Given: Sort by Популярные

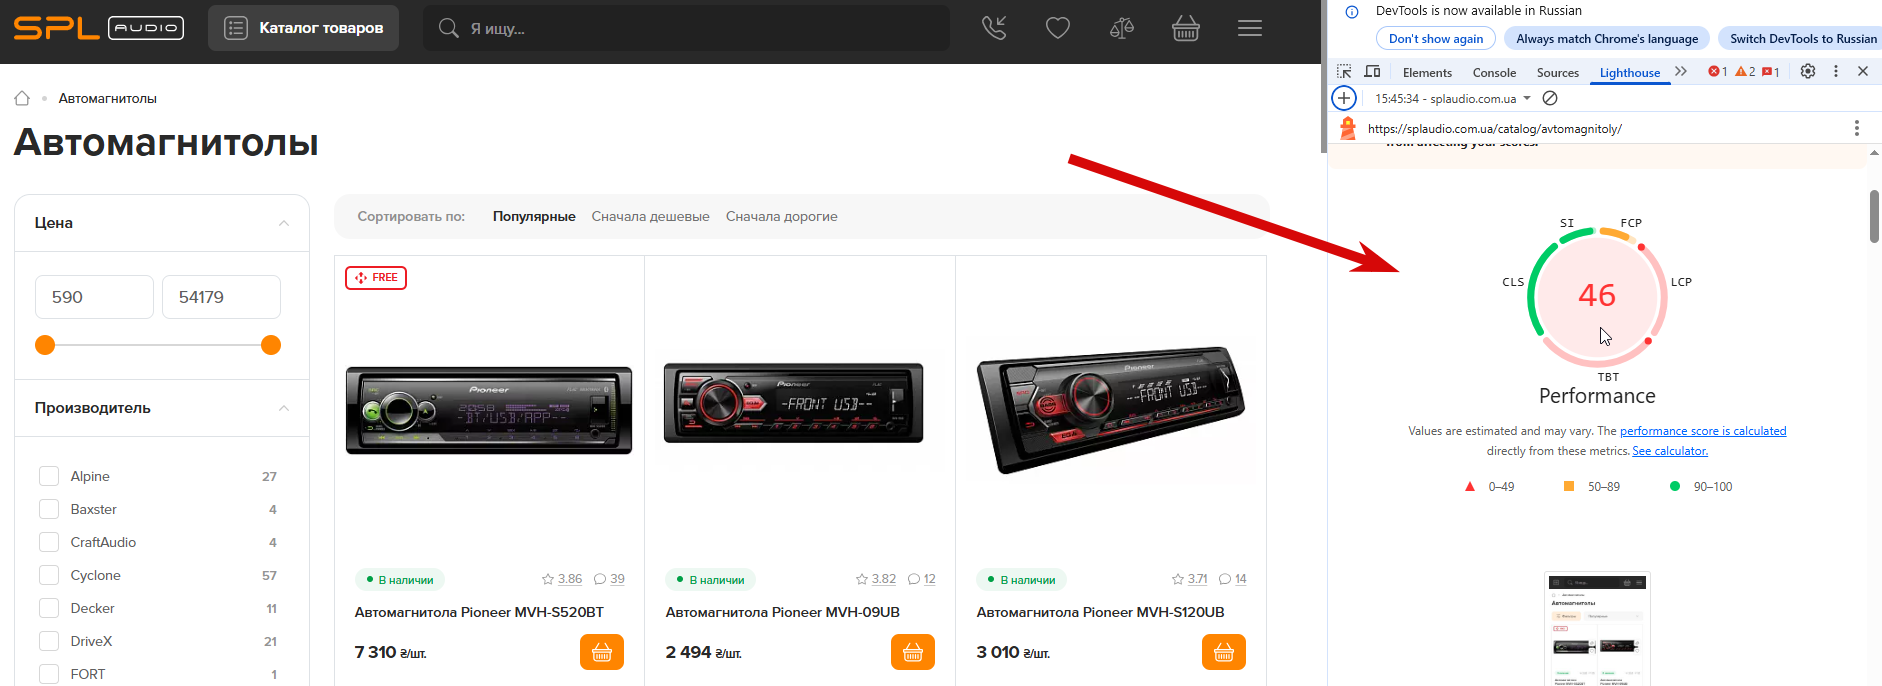Looking at the screenshot, I should pos(534,216).
